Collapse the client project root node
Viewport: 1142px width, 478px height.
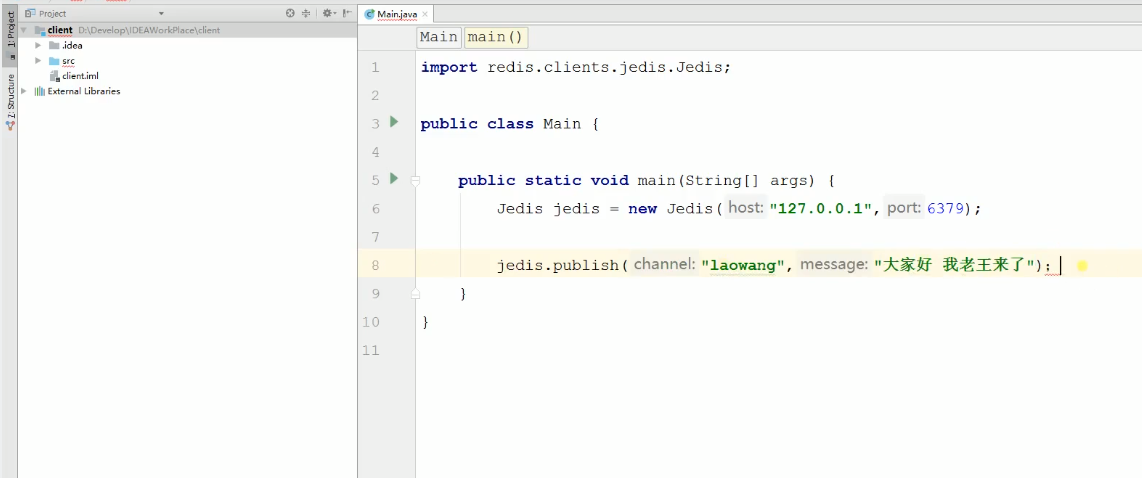tap(24, 31)
